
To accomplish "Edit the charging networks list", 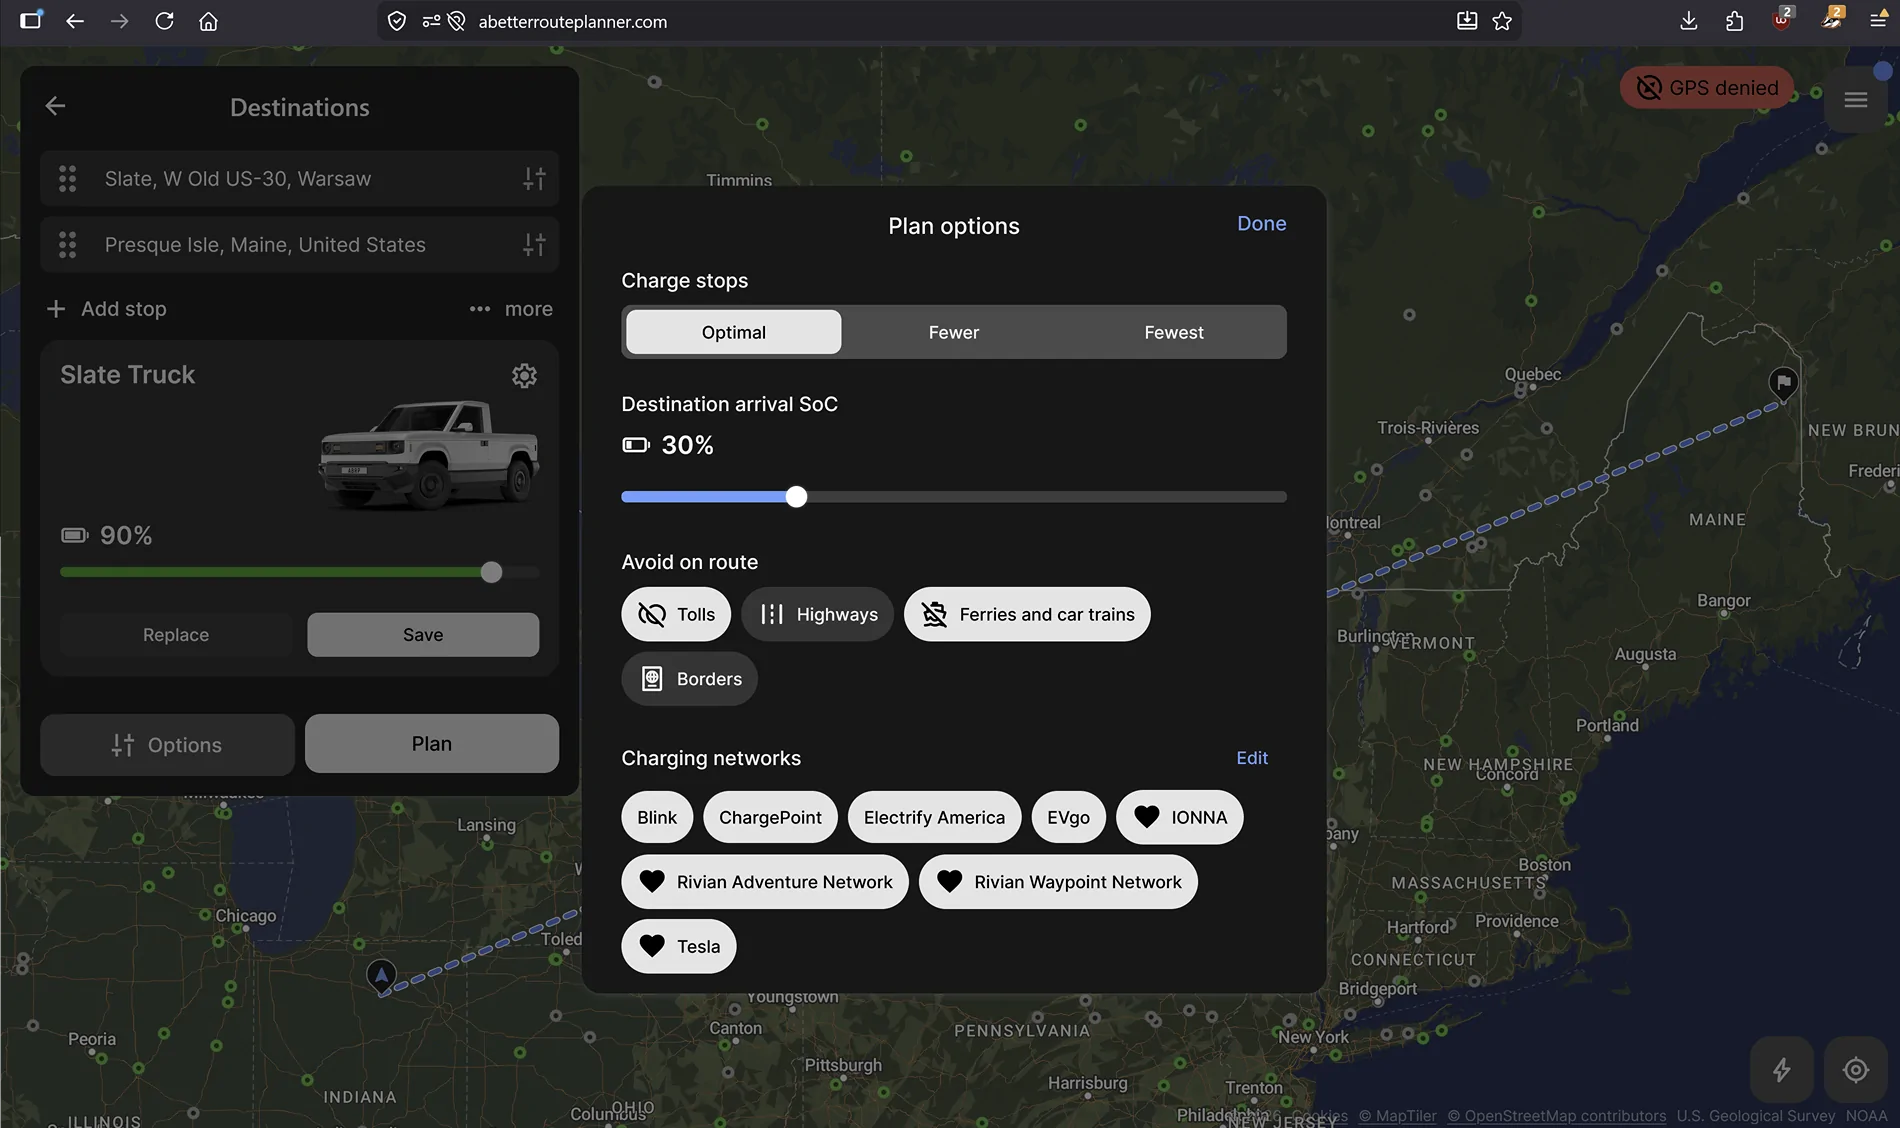I will click(x=1252, y=758).
